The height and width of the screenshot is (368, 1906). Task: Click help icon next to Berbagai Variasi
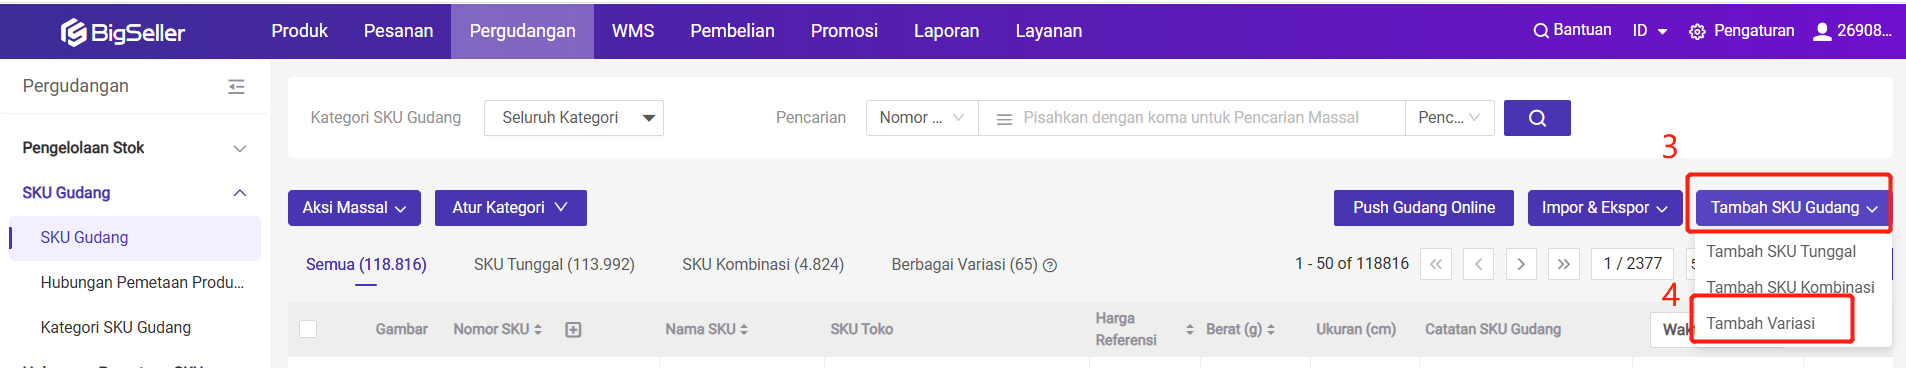point(1050,265)
